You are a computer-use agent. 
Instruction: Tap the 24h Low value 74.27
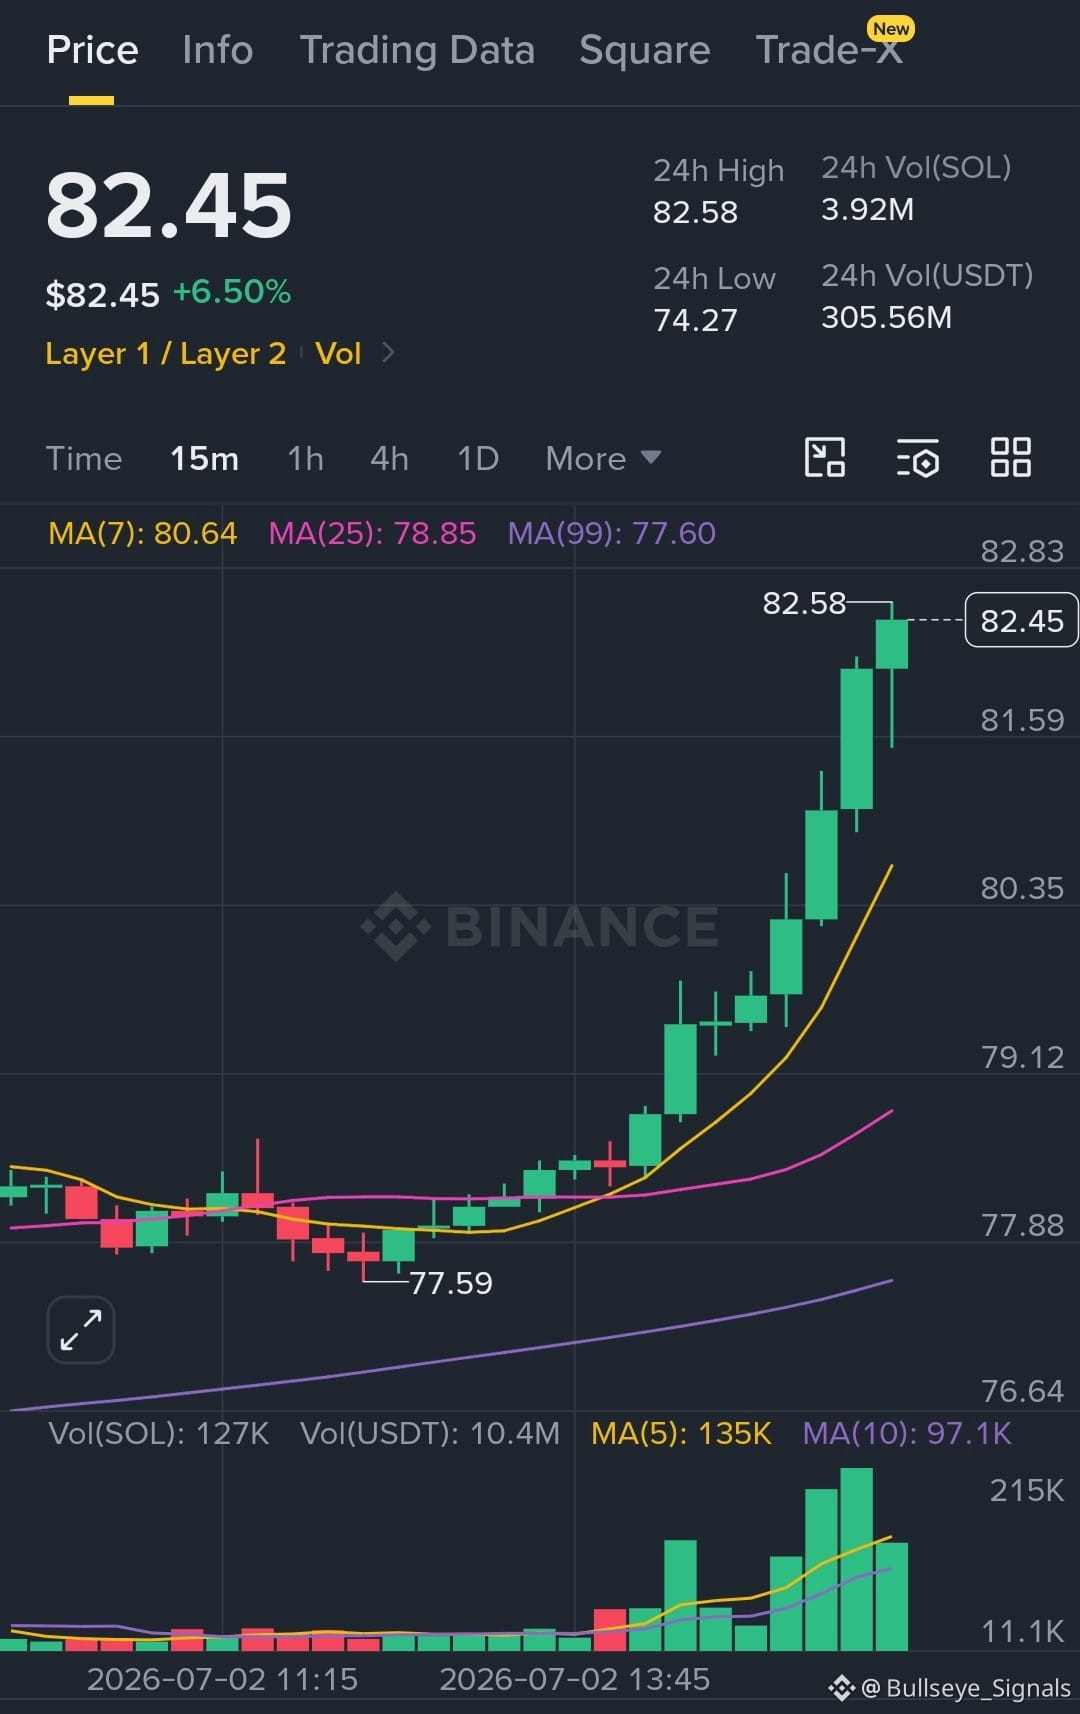[x=695, y=320]
